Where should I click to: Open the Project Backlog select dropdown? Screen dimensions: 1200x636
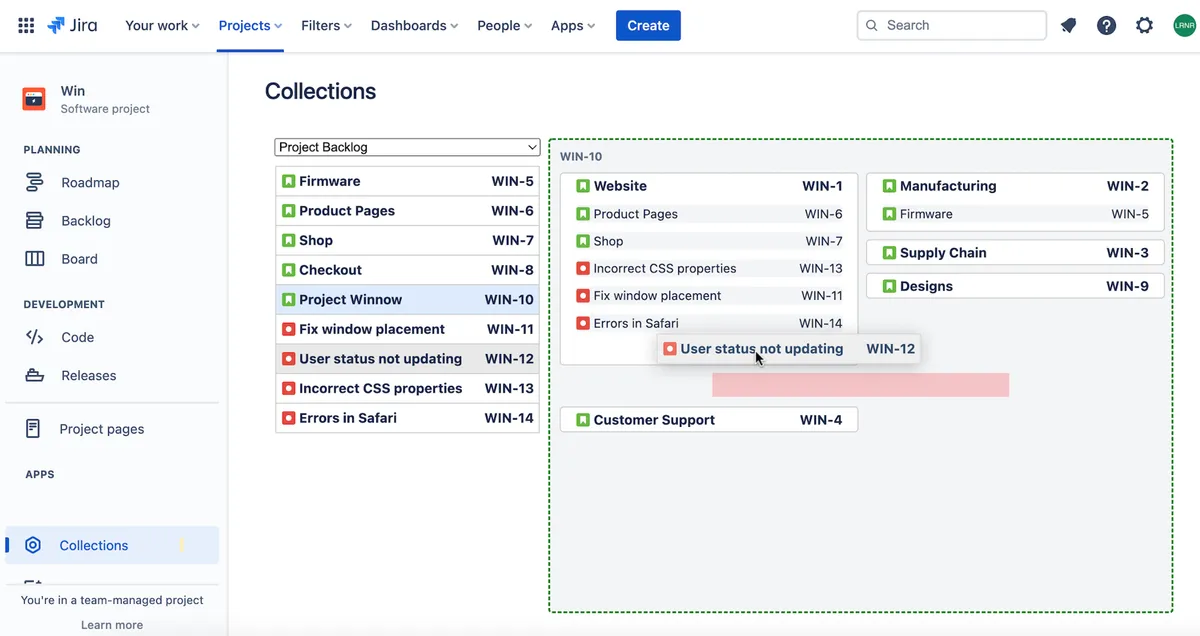pos(407,147)
